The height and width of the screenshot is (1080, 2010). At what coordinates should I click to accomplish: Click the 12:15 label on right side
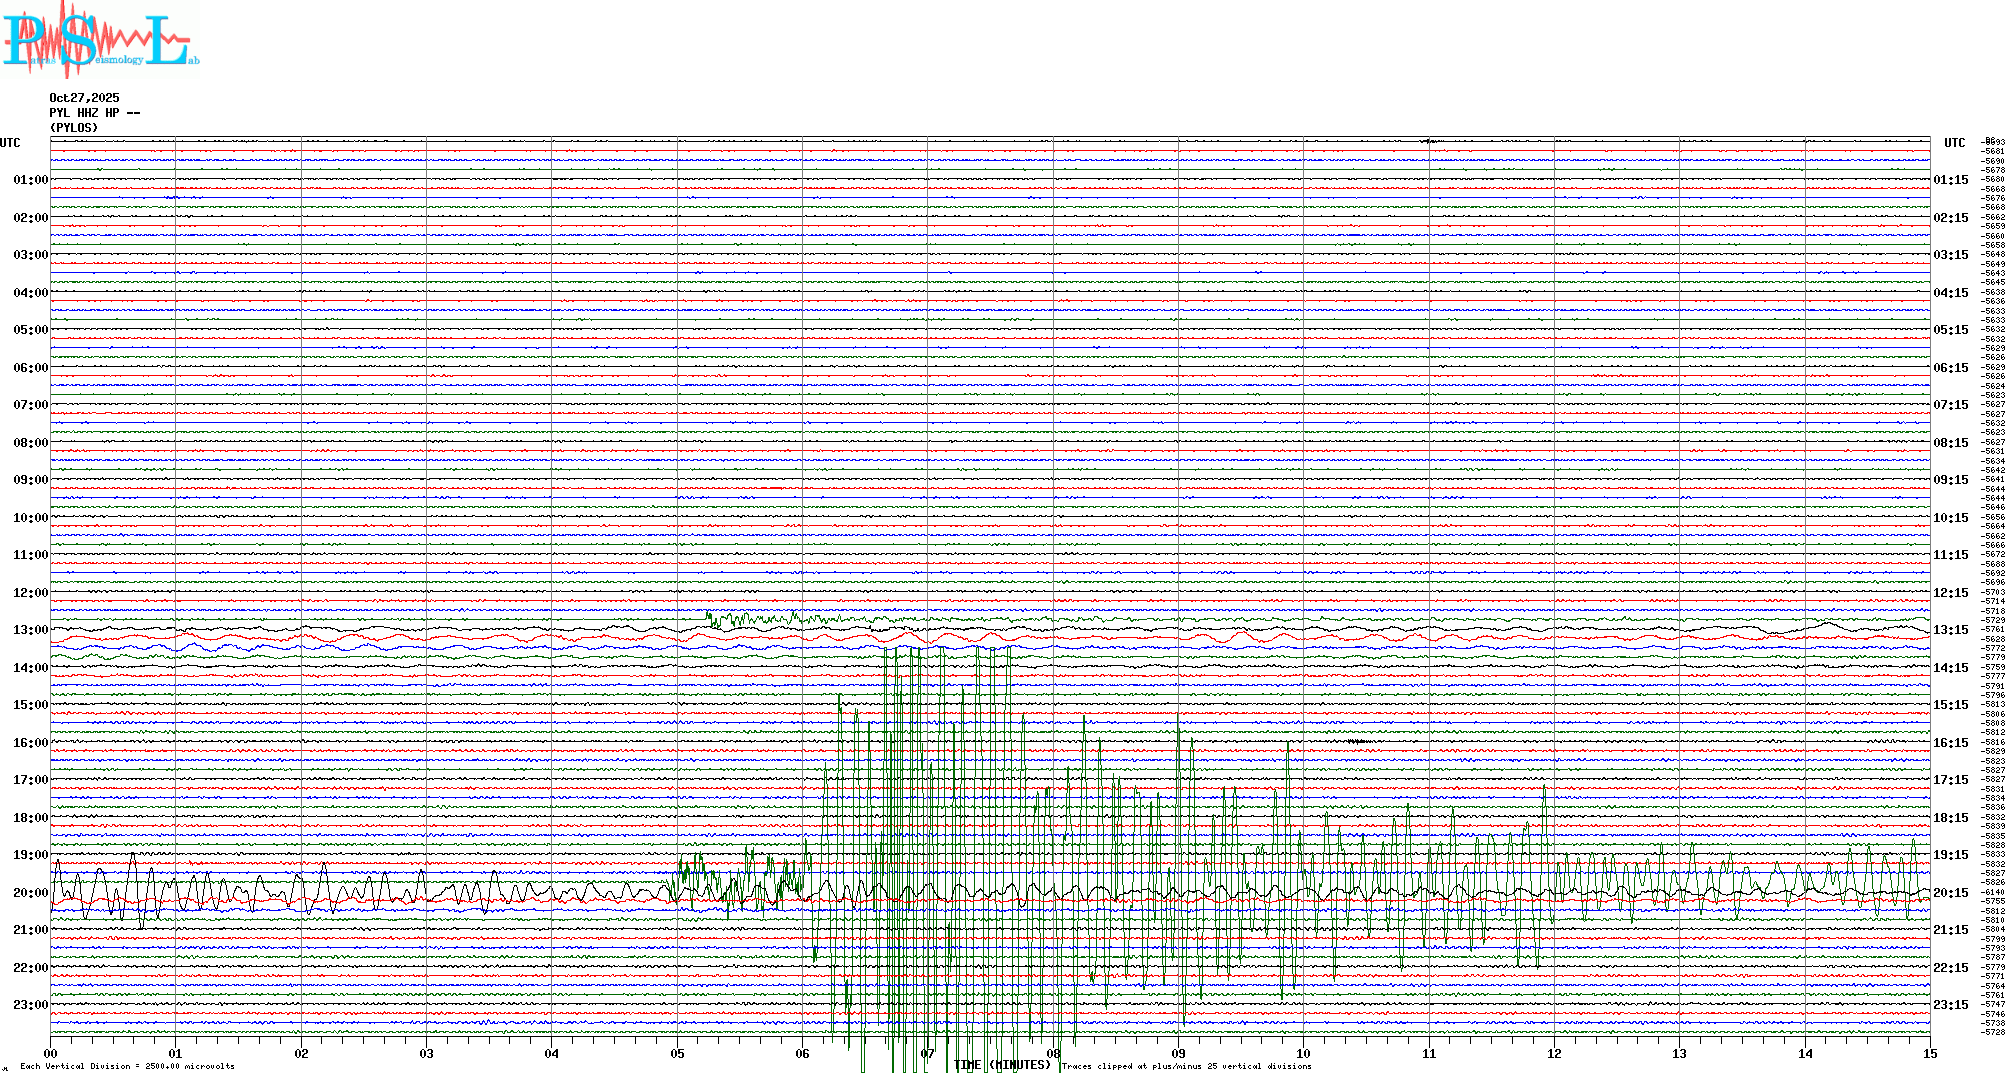point(1950,593)
